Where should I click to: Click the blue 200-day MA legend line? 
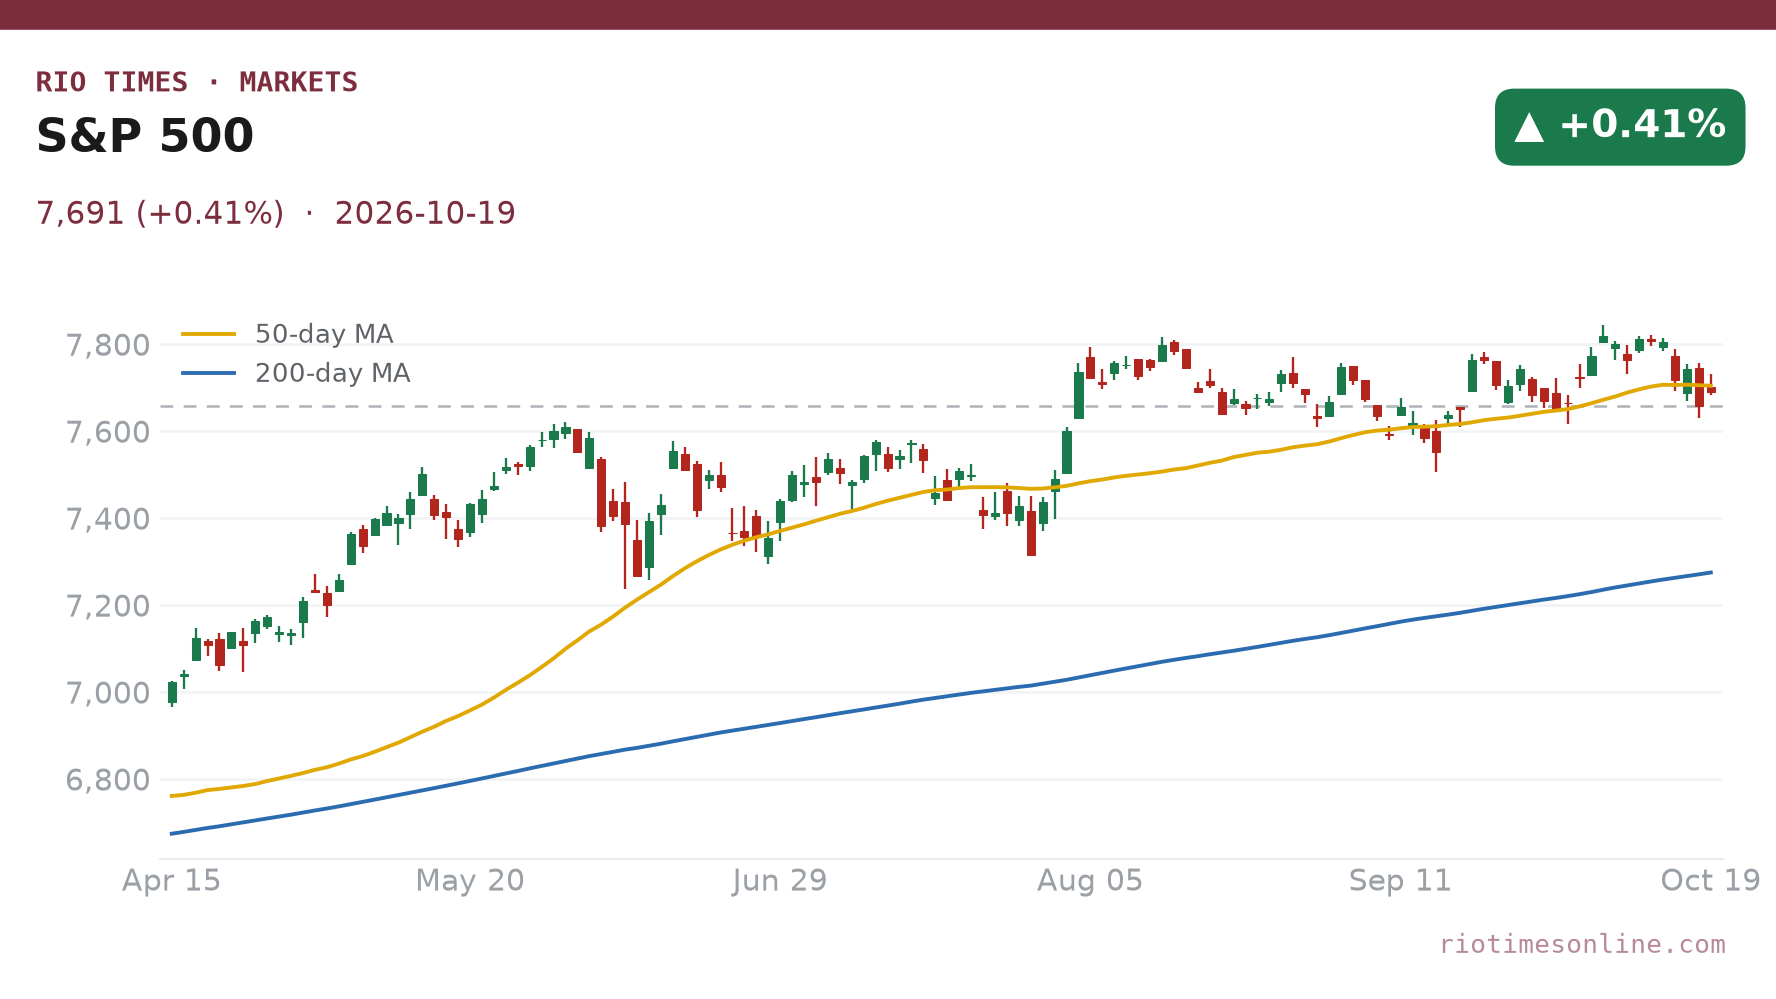[x=209, y=373]
